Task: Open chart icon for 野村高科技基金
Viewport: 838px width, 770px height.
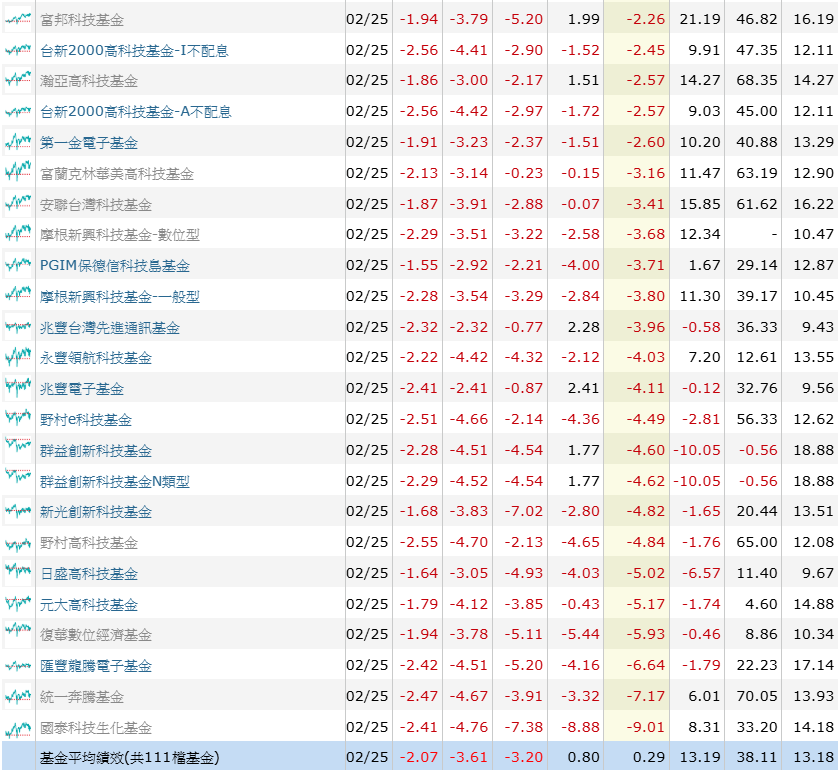Action: point(18,542)
